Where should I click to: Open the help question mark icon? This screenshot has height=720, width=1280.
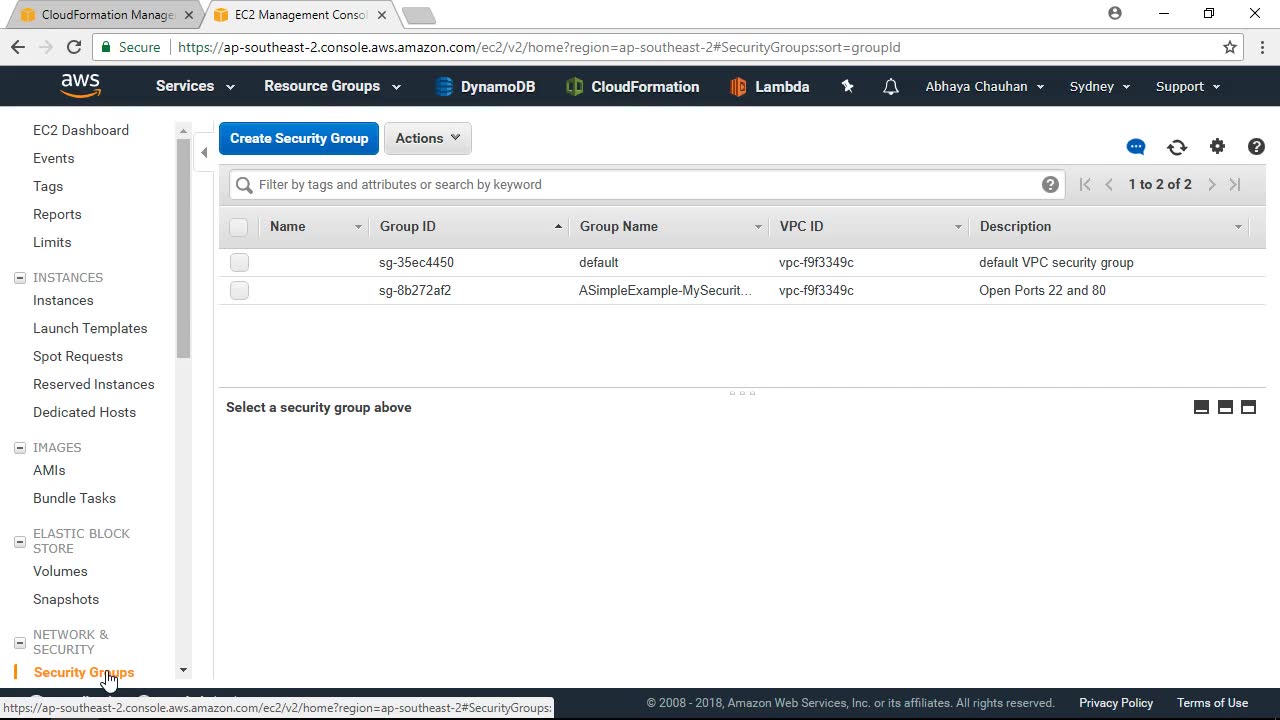click(1257, 146)
